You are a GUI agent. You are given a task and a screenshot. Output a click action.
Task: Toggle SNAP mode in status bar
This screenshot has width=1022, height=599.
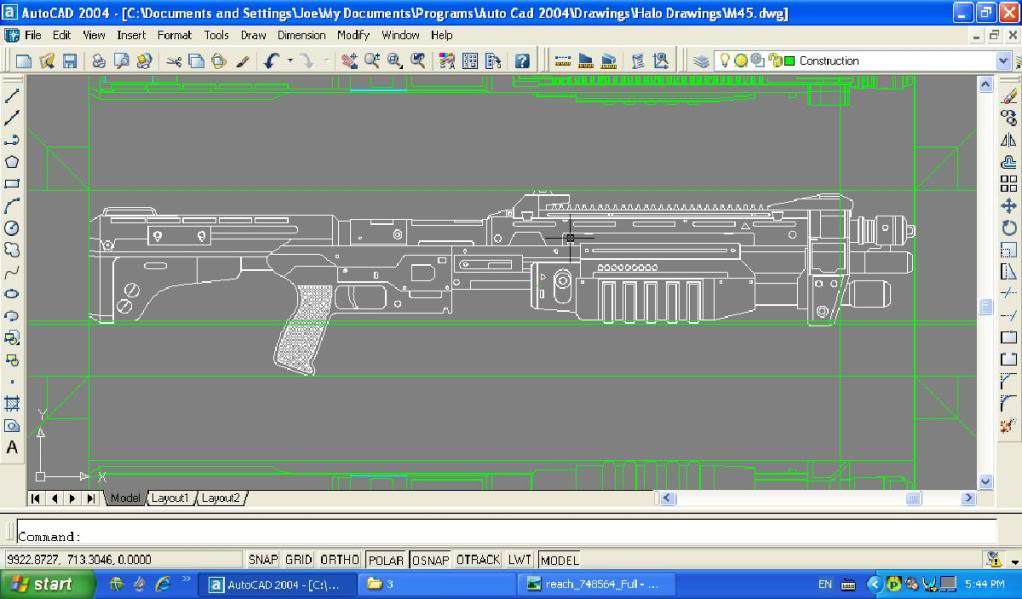tap(263, 560)
